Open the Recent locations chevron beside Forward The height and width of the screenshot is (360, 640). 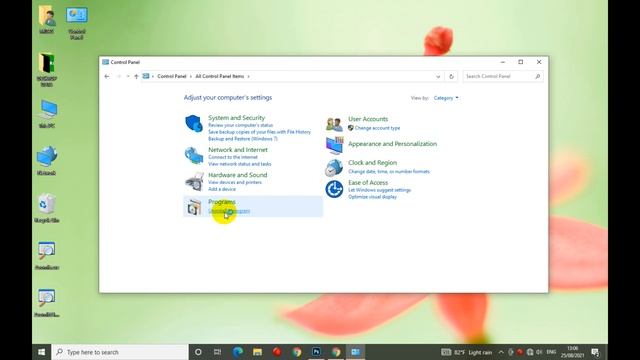(127, 76)
